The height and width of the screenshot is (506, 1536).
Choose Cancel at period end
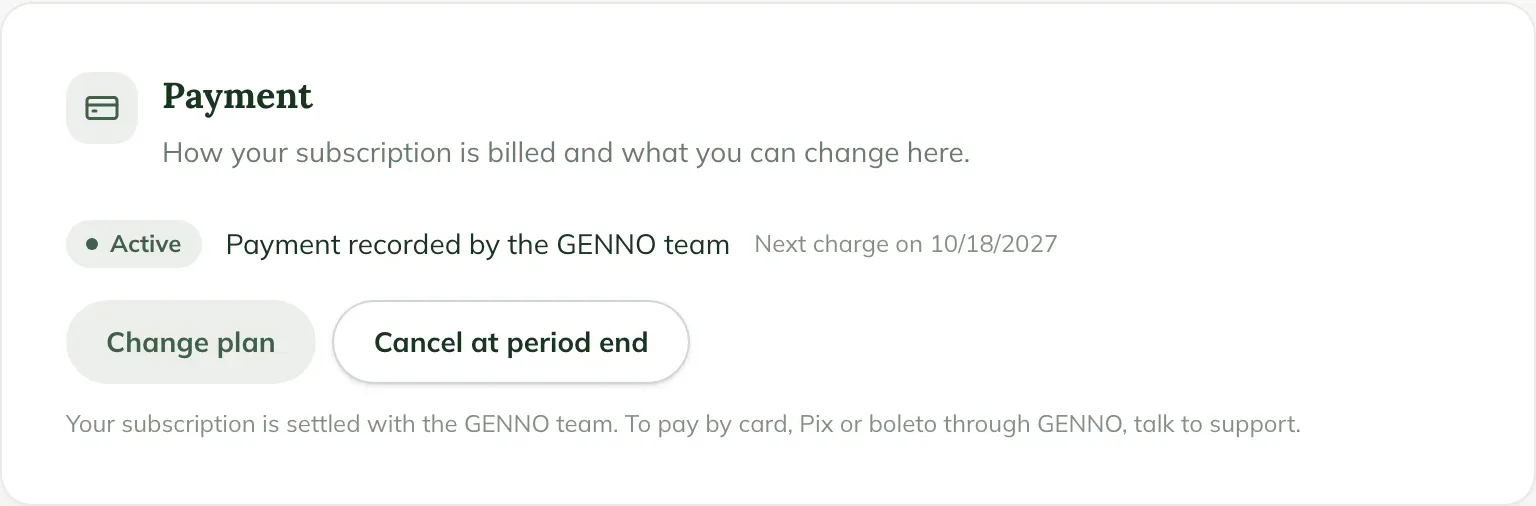(511, 342)
